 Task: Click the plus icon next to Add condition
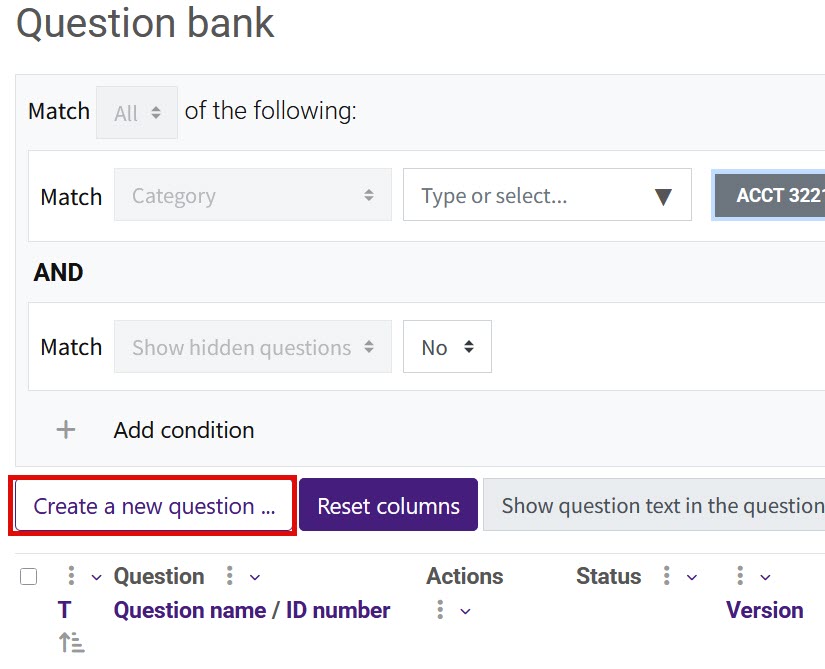(x=65, y=430)
